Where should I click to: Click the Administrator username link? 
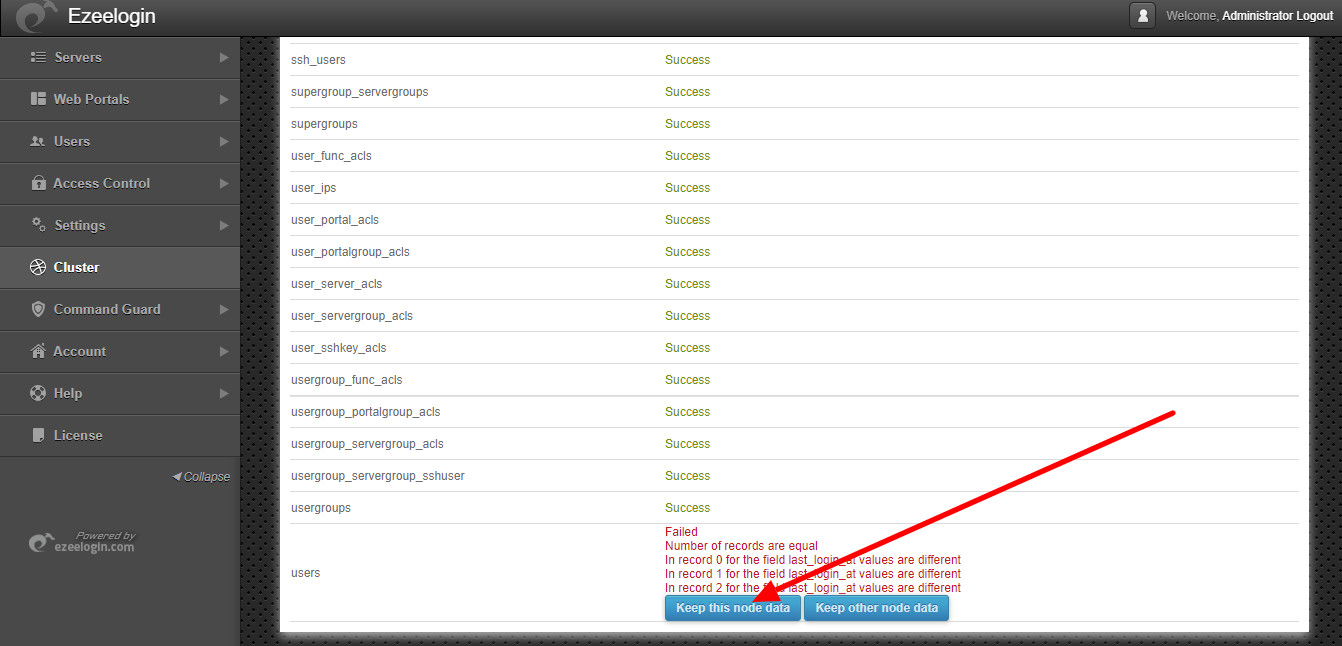(1257, 16)
